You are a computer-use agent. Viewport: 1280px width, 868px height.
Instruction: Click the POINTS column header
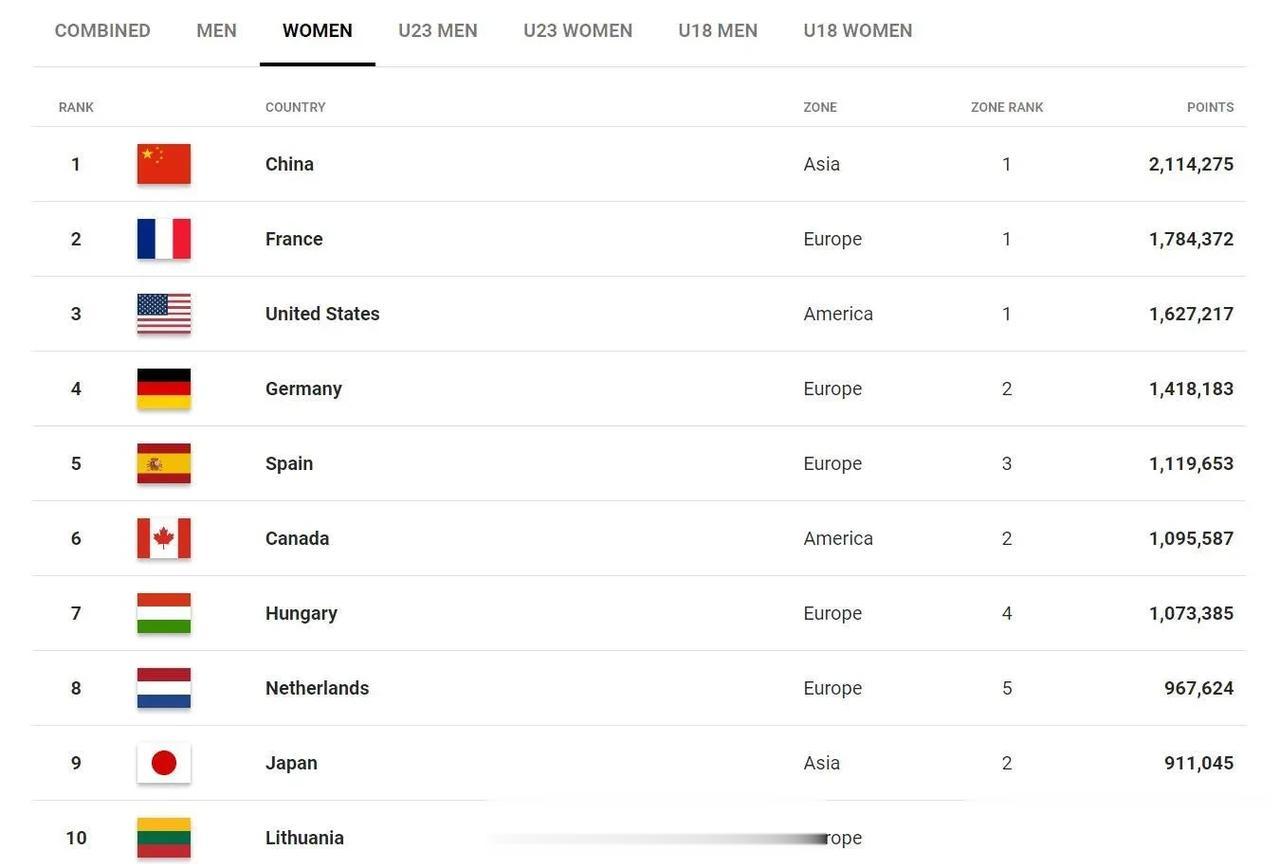coord(1210,107)
